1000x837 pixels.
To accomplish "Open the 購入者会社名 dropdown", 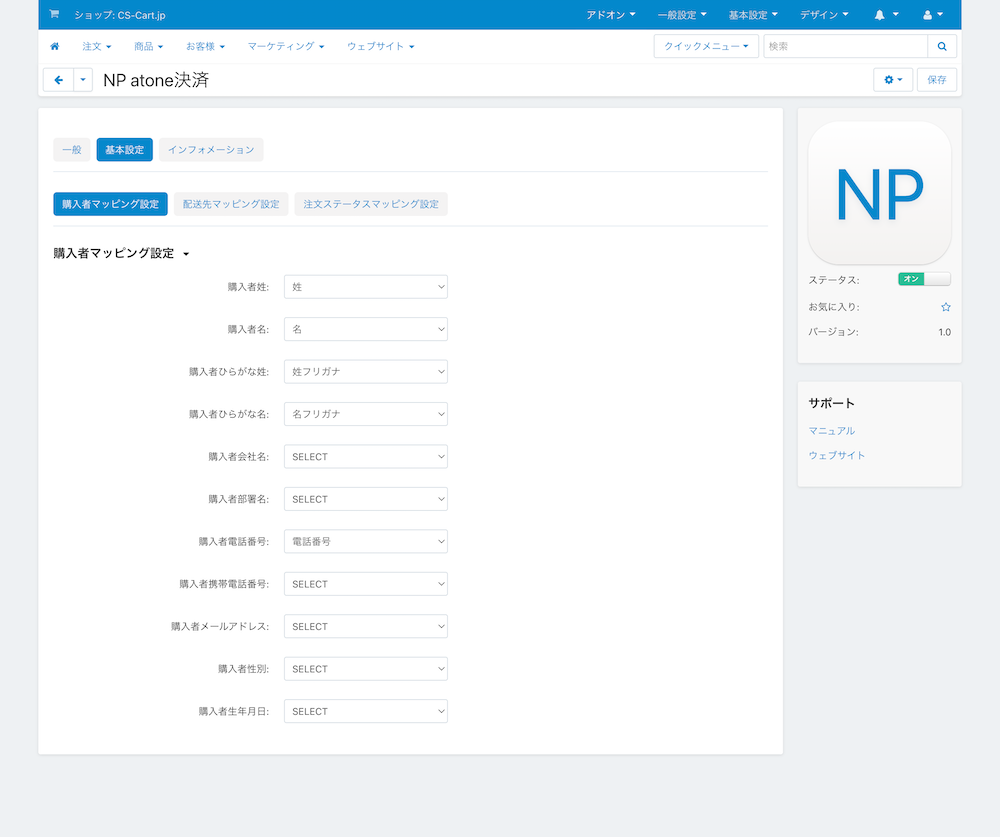I will point(365,457).
